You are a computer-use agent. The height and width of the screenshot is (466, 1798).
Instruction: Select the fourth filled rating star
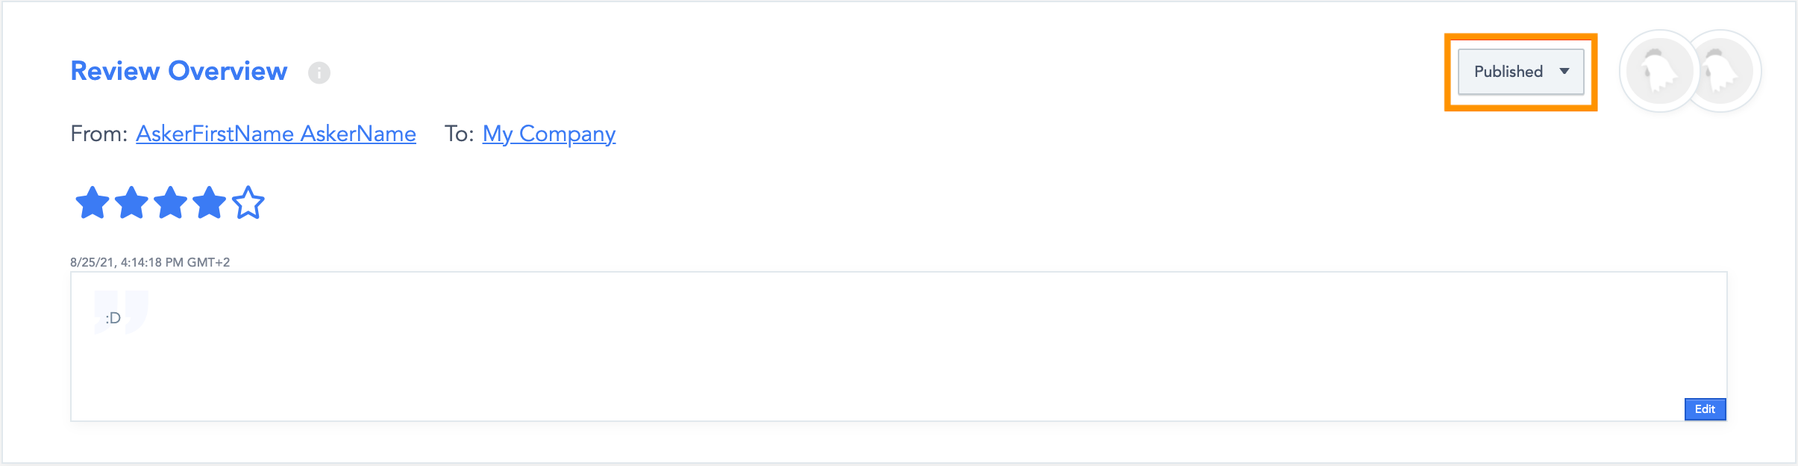(x=209, y=203)
